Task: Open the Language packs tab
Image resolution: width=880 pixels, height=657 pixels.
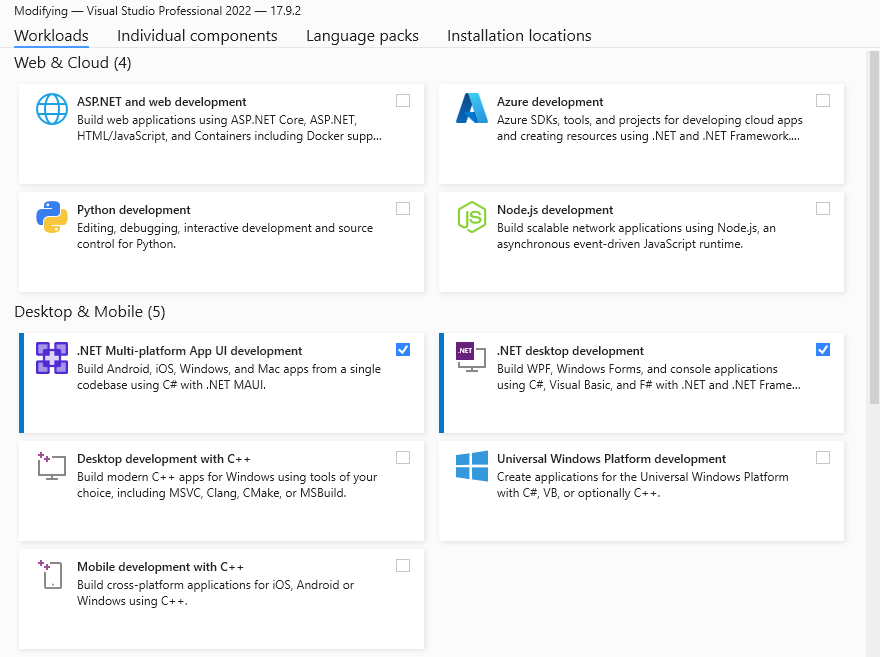Action: click(x=362, y=36)
